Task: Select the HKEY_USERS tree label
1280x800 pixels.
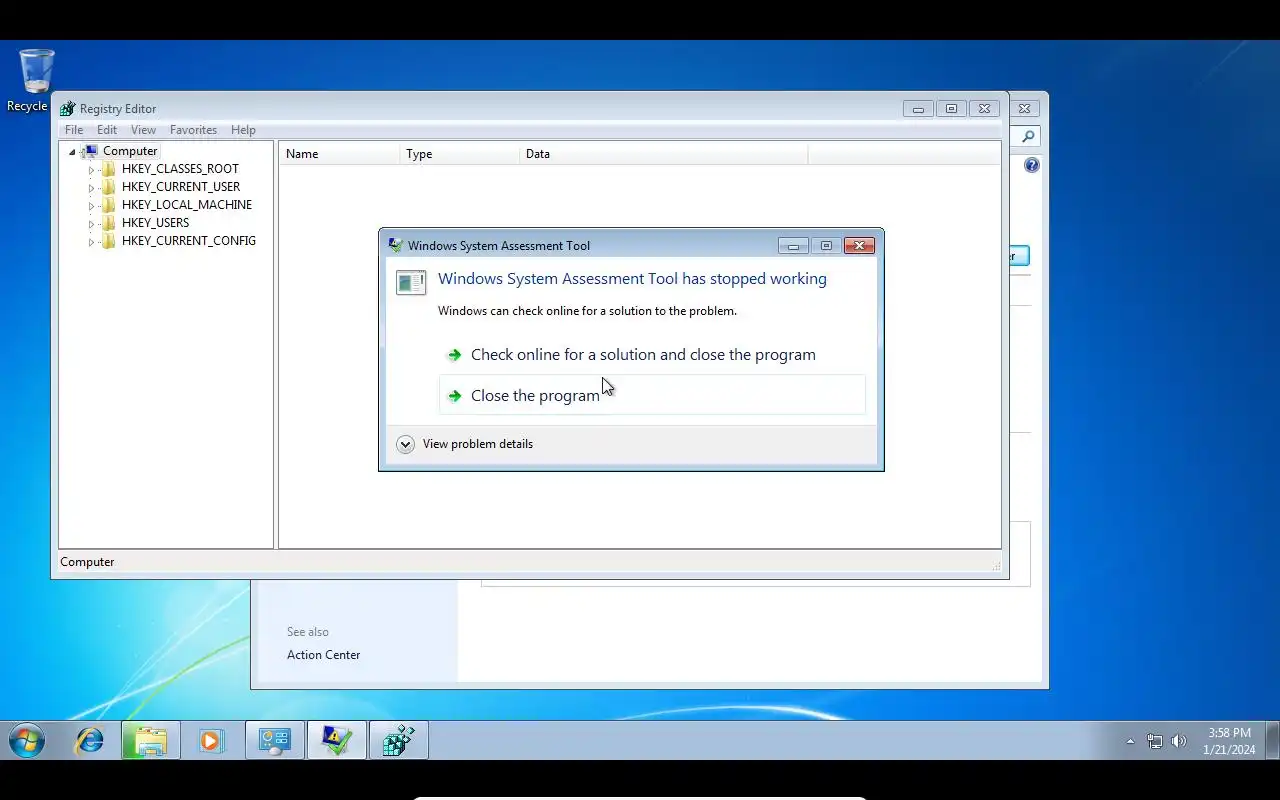Action: click(x=155, y=223)
